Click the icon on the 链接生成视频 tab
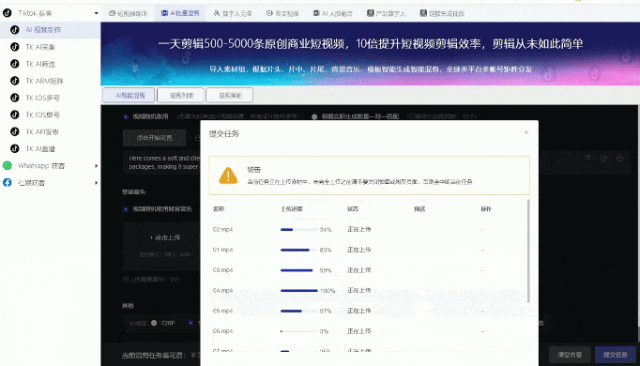Screen dimensions: 640x366 coord(423,13)
